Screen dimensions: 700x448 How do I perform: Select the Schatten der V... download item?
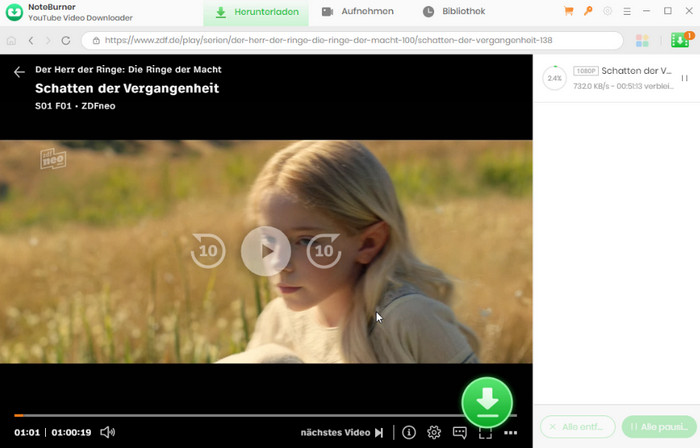(x=617, y=78)
